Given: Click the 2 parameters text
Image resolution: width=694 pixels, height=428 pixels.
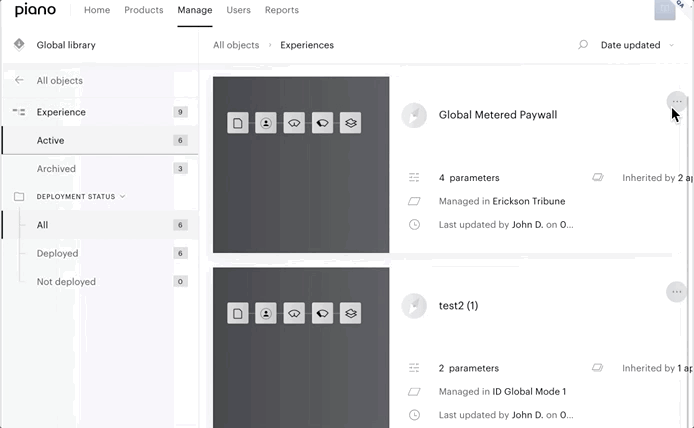Looking at the screenshot, I should click(x=469, y=368).
